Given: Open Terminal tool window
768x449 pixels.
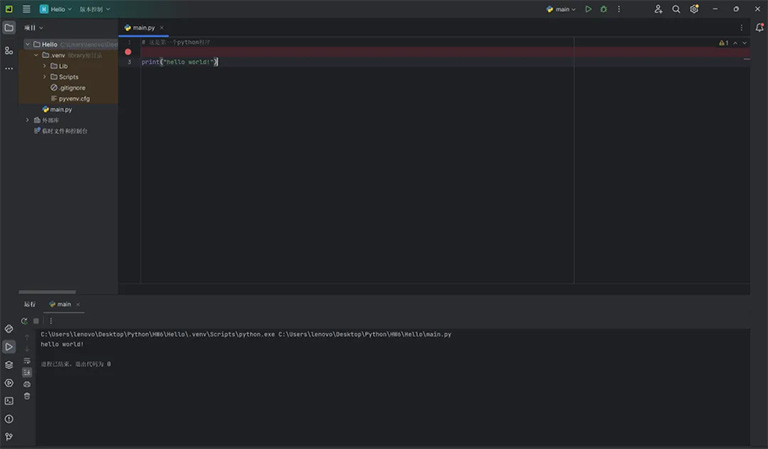Looking at the screenshot, I should (x=9, y=401).
